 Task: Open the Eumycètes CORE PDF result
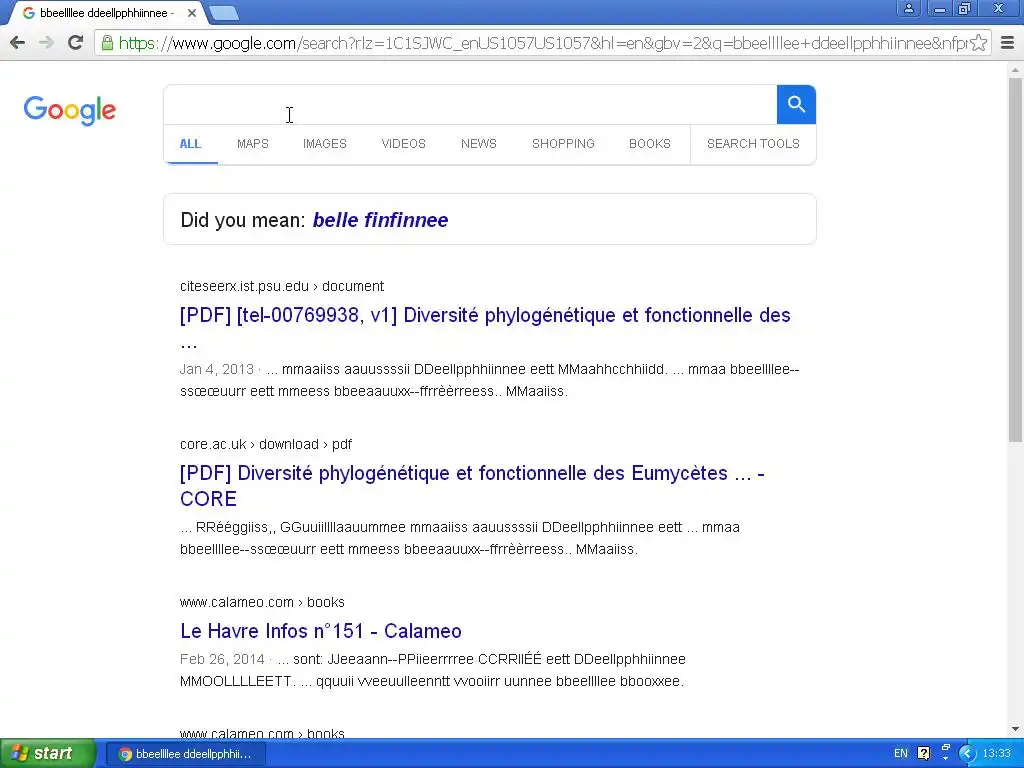[472, 486]
